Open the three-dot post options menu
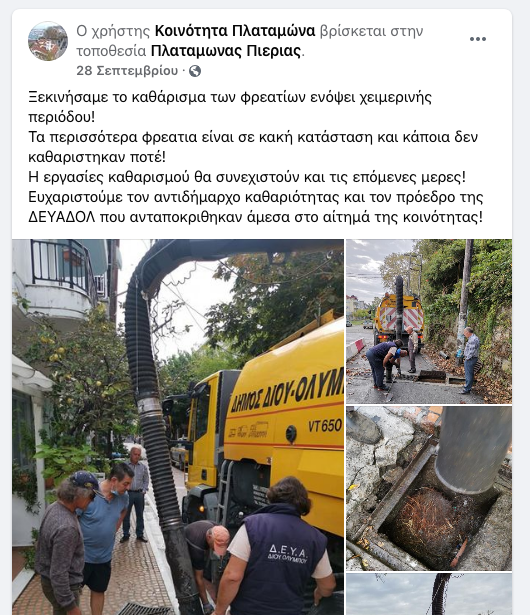Image resolution: width=530 pixels, height=615 pixels. point(477,39)
